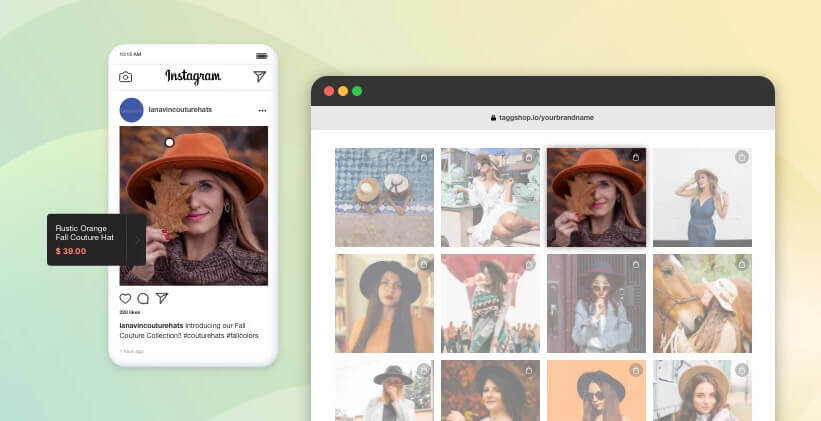The width and height of the screenshot is (821, 421).
Task: Click shopping bag icon on orange hat gallery thumbnail
Action: [x=636, y=157]
